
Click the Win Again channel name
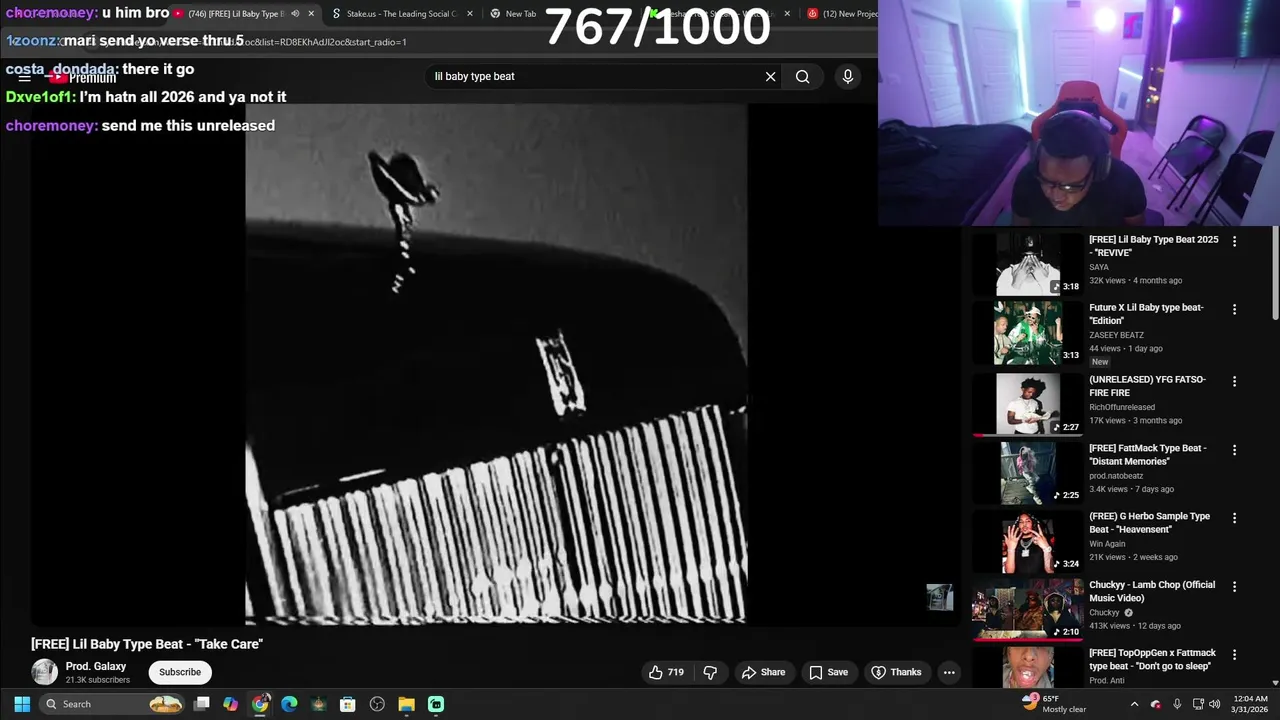[1109, 544]
